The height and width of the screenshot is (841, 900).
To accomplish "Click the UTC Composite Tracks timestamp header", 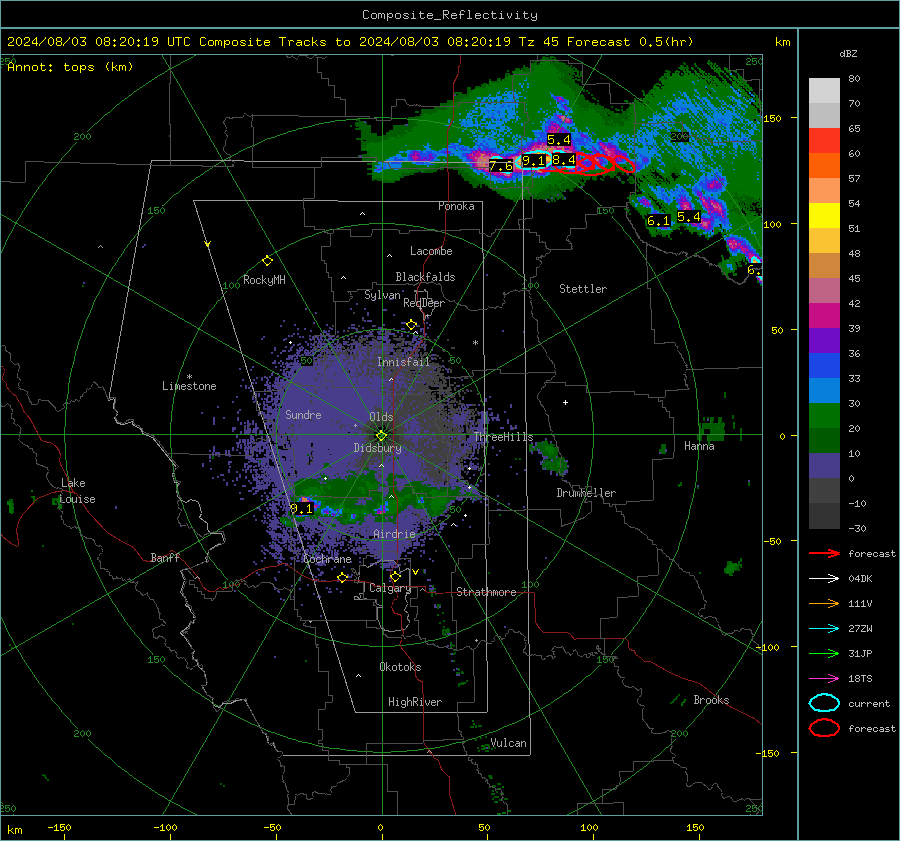I will [x=350, y=42].
